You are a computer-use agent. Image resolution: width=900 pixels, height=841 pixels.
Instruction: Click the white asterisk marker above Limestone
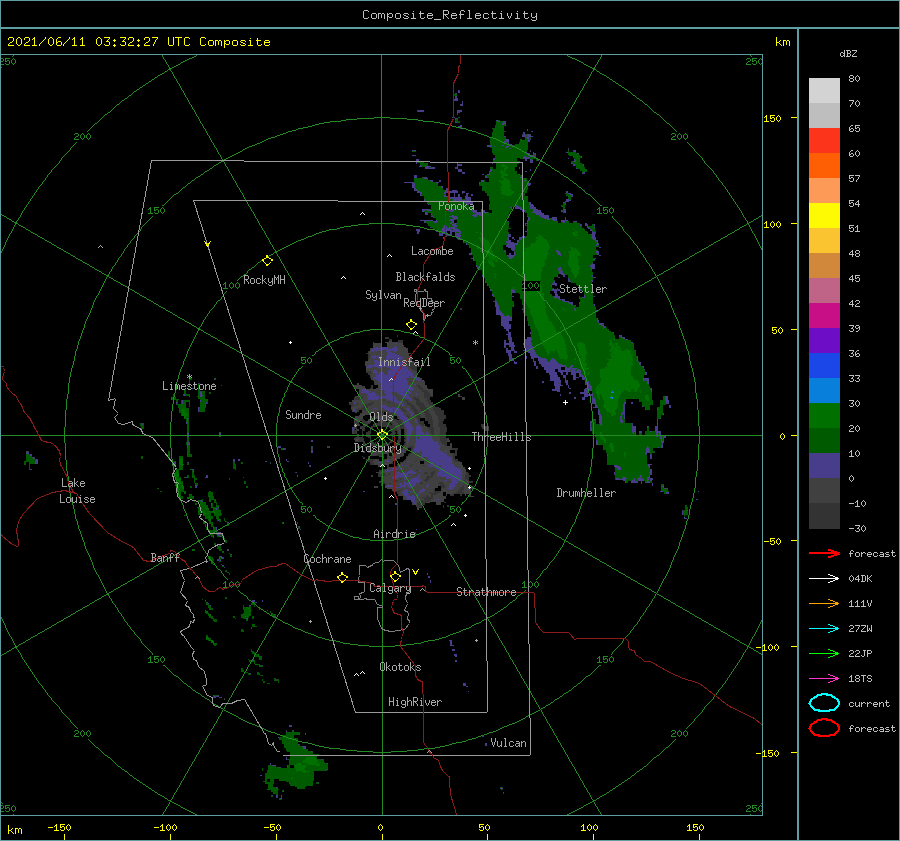click(189, 377)
